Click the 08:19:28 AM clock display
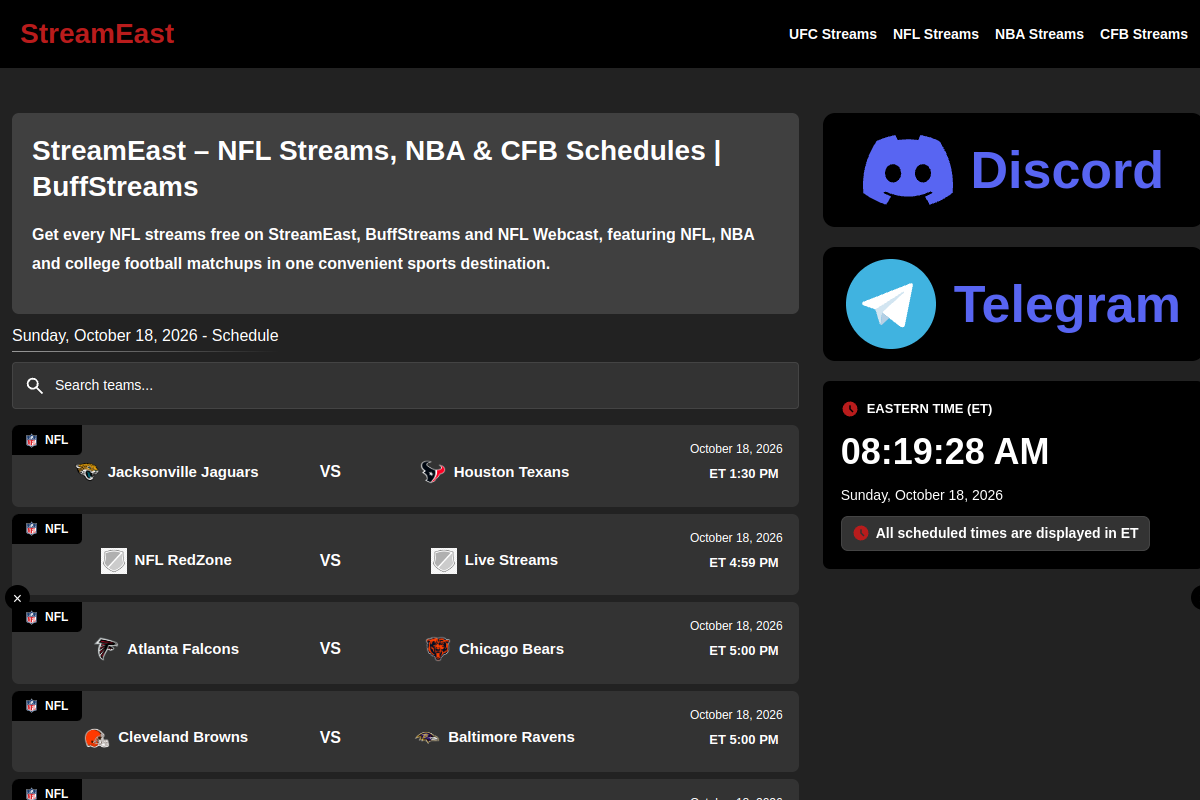 click(x=945, y=452)
